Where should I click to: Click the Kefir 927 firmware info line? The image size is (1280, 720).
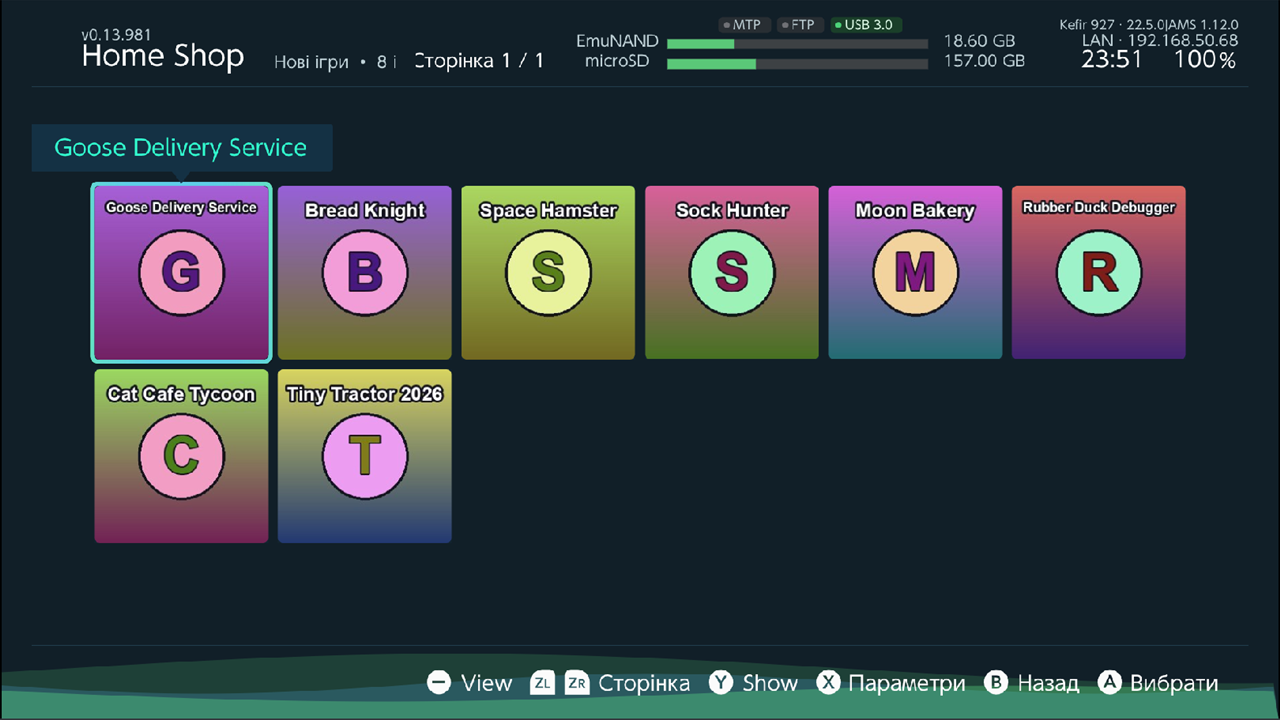coord(1149,24)
